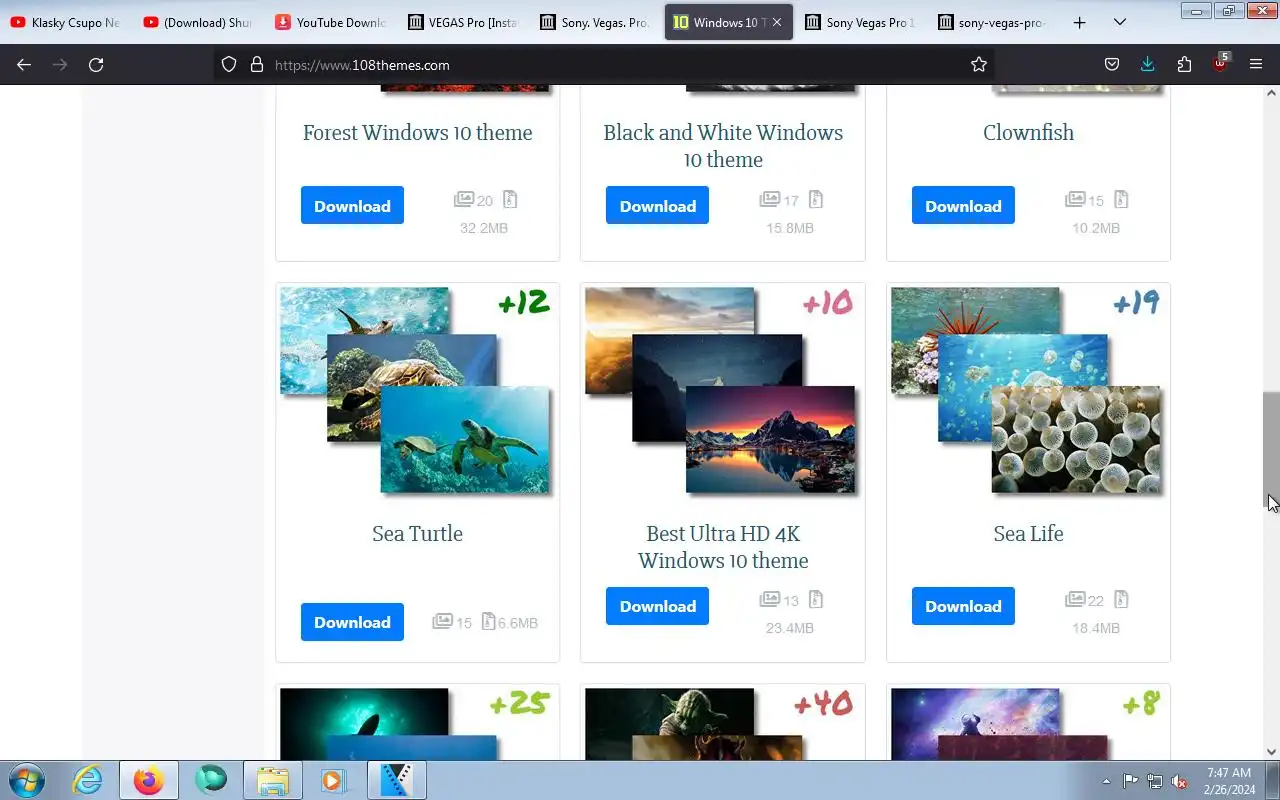Reload the page with the refresh icon
This screenshot has width=1280, height=800.
coord(96,64)
